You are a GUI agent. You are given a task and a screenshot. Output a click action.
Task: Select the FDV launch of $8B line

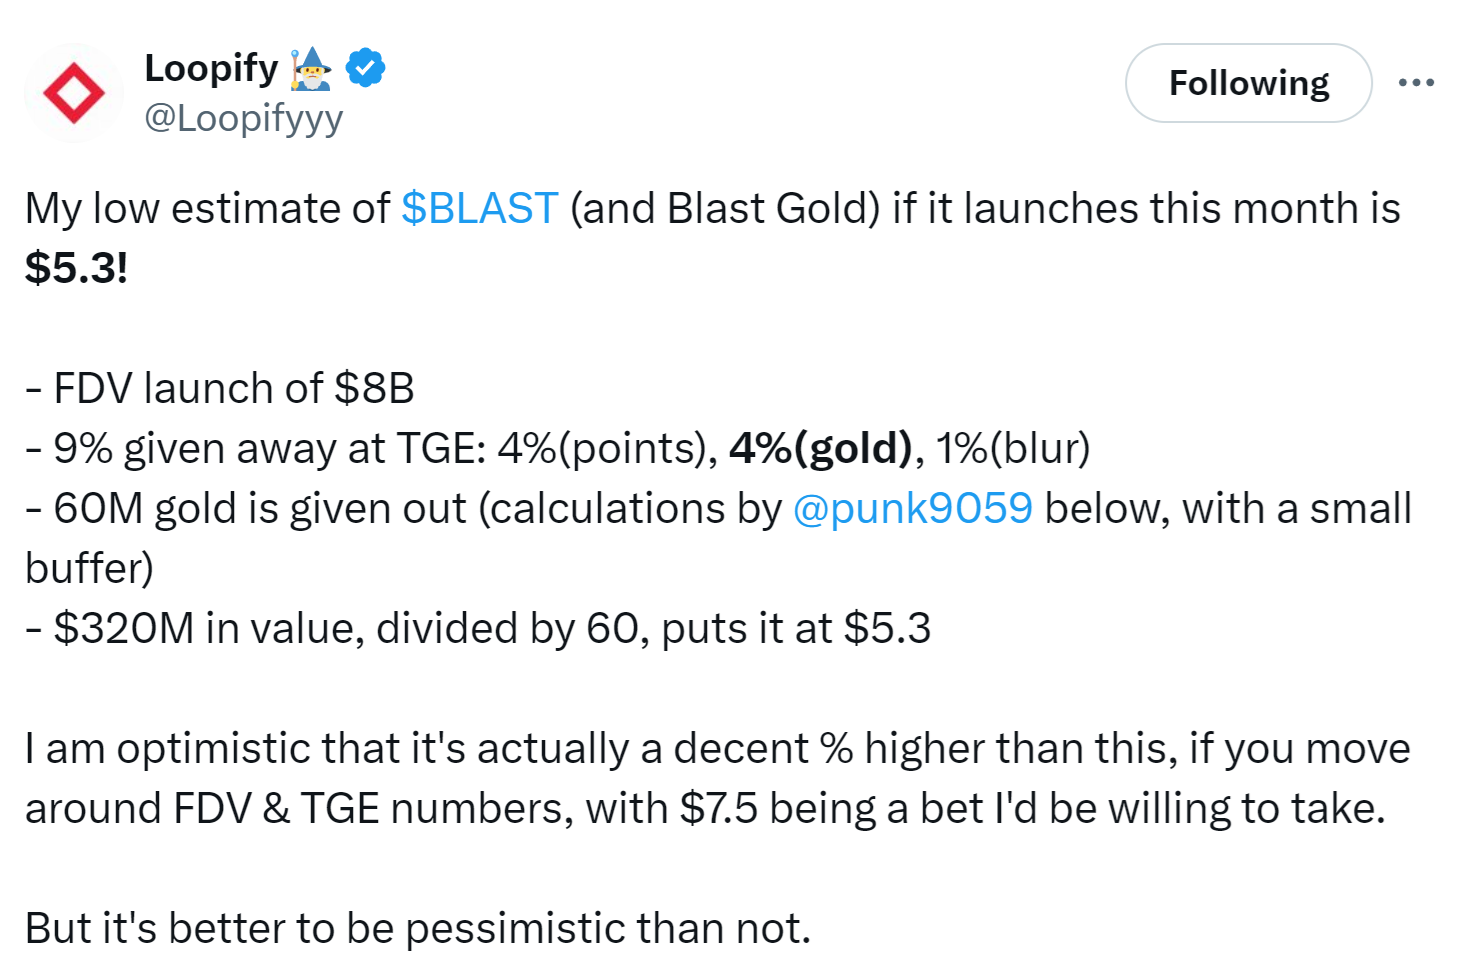pyautogui.click(x=220, y=388)
